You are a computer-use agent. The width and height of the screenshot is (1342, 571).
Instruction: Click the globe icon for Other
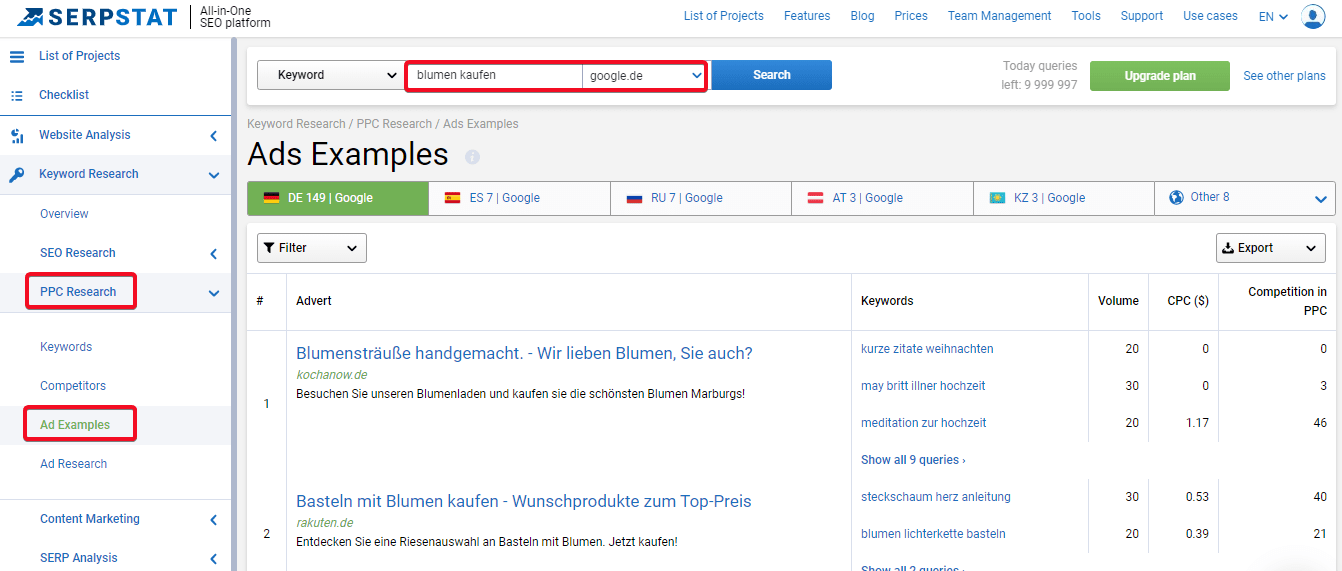(1176, 197)
